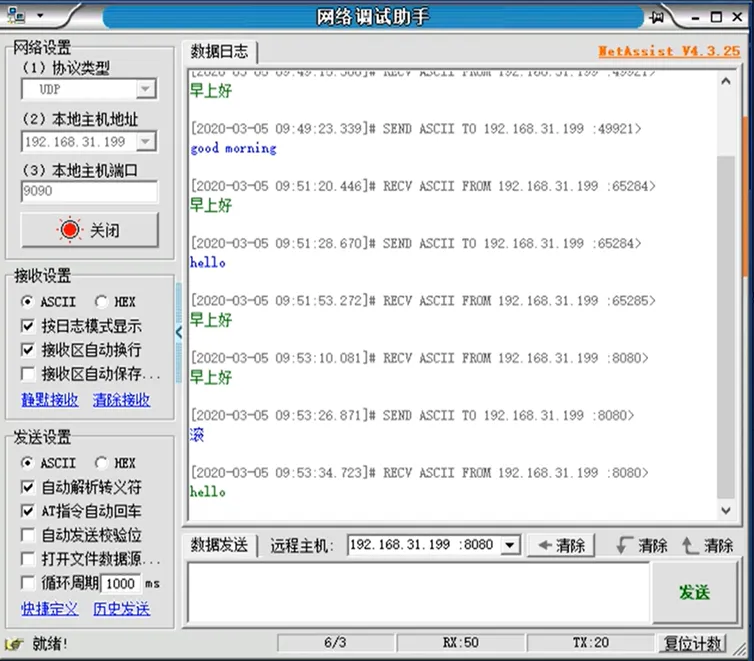Click the 就绪! status text
The width and height of the screenshot is (754, 661).
[50, 644]
